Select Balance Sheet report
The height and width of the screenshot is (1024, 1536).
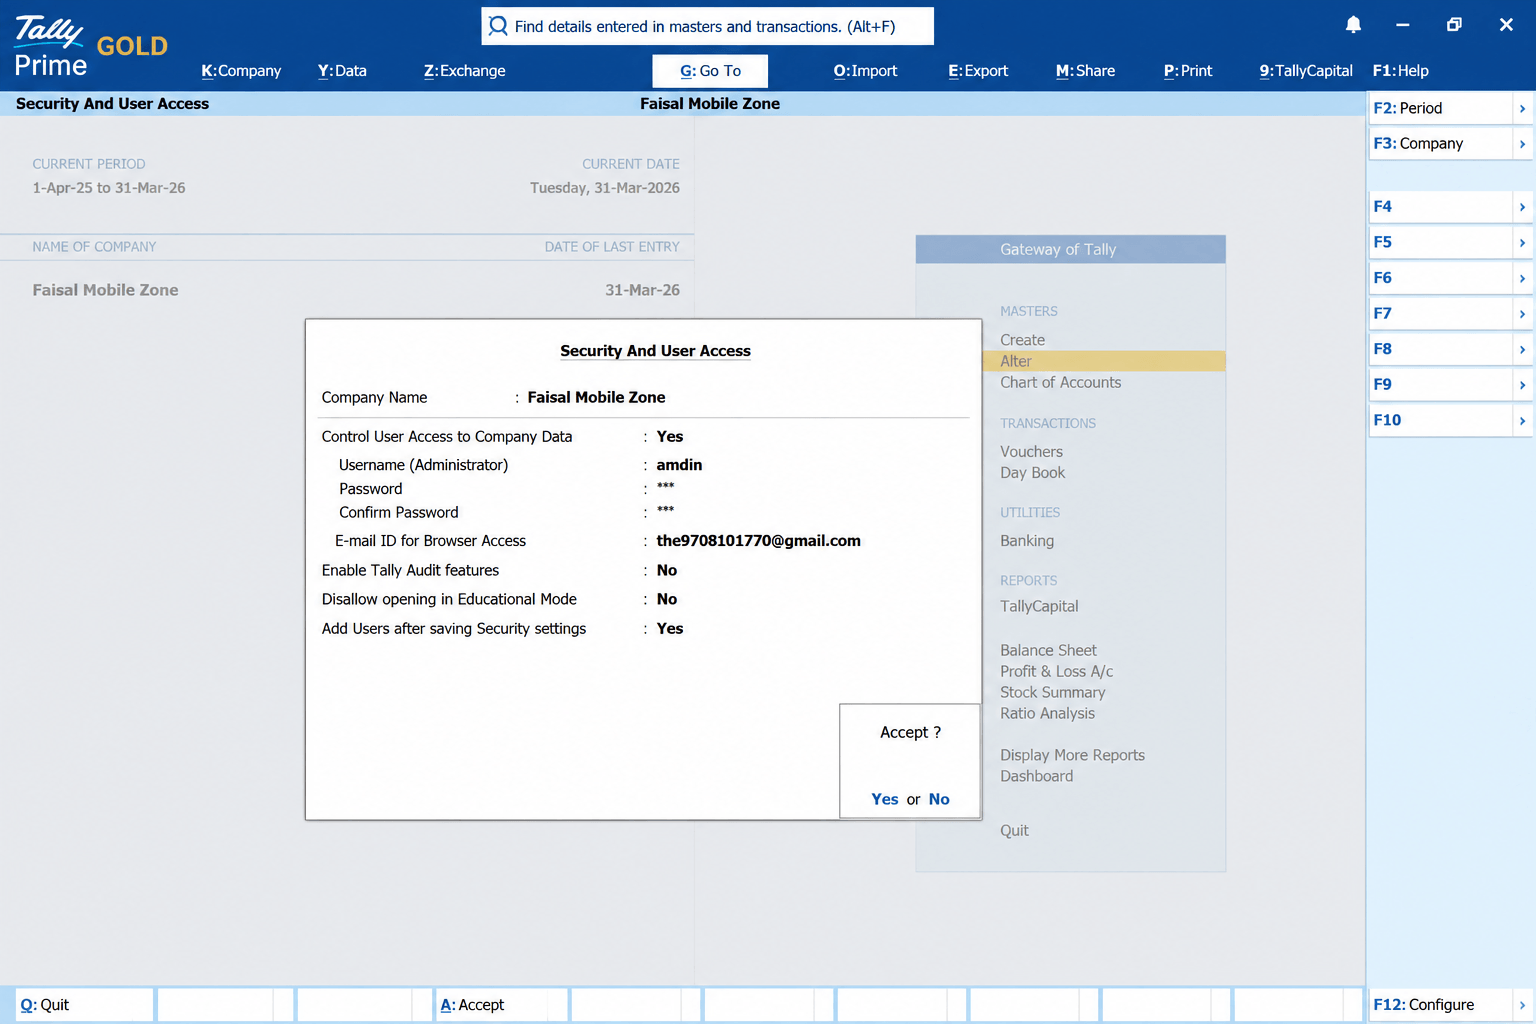1048,650
